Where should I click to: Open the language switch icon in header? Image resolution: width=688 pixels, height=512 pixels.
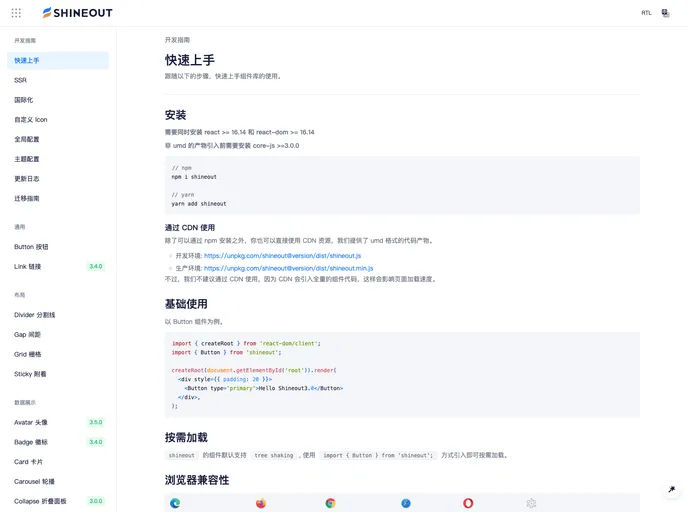coord(666,13)
